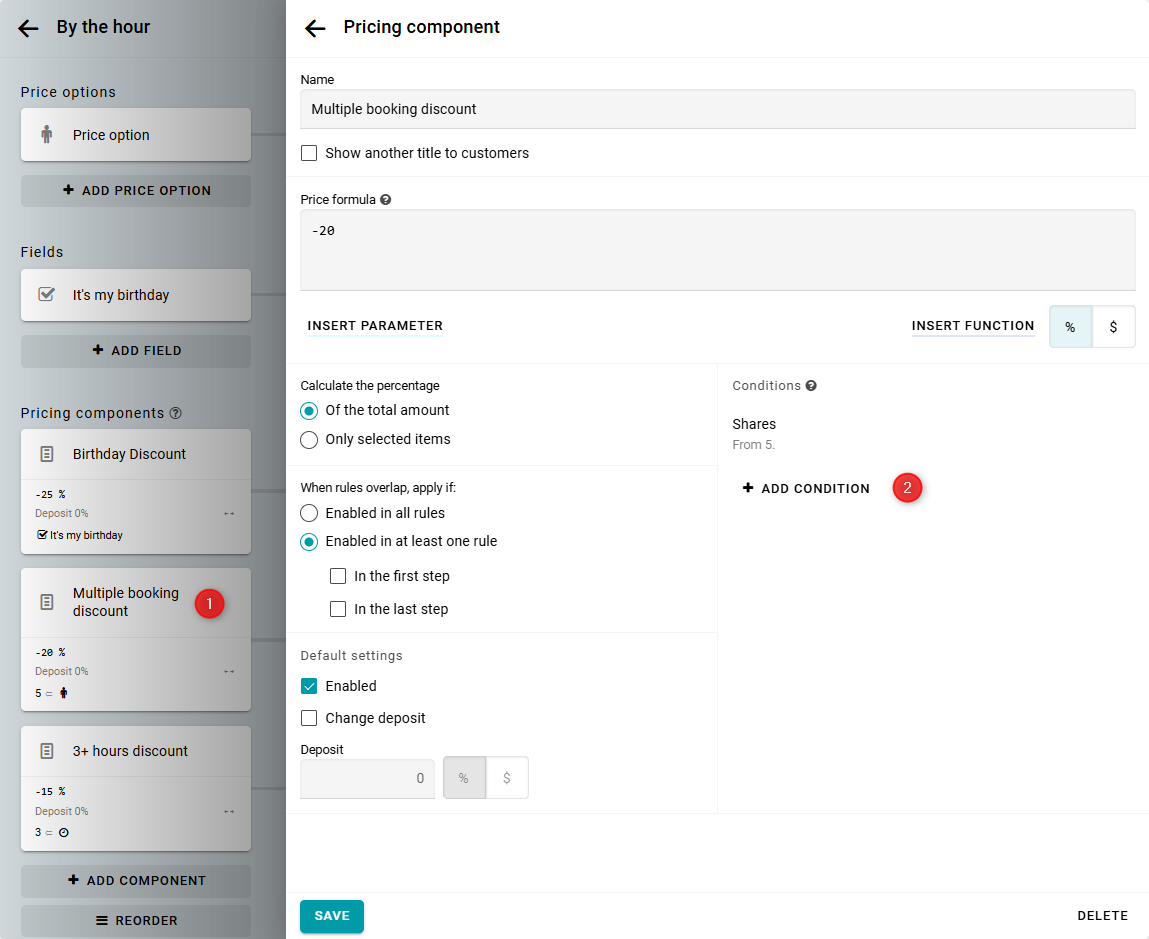This screenshot has width=1149, height=939.
Task: Check Show another title to customers
Action: [309, 154]
